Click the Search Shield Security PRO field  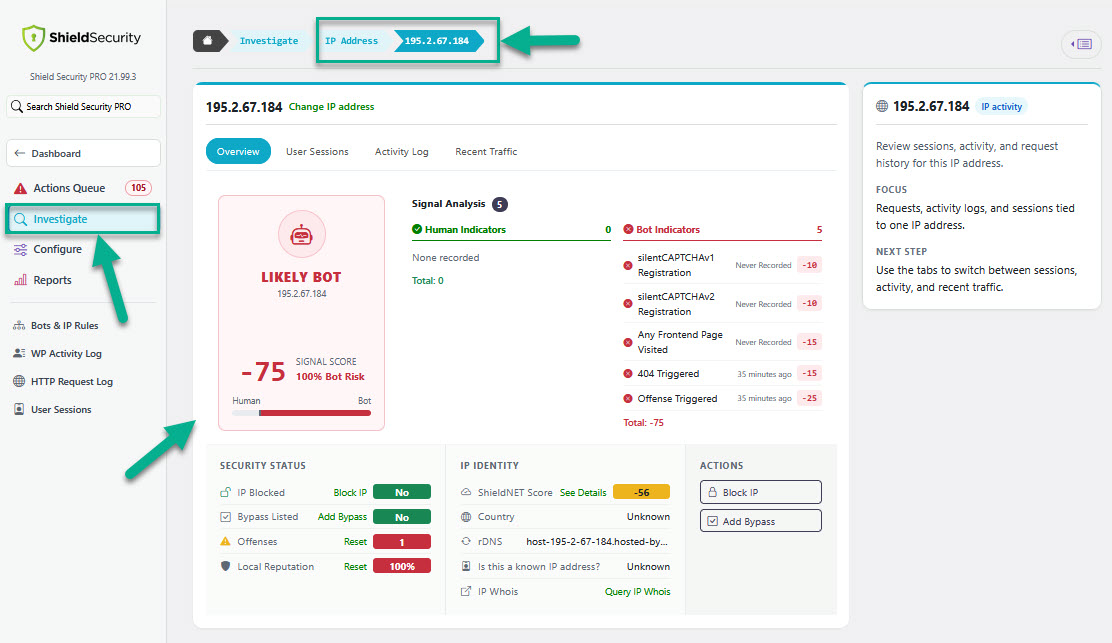[x=84, y=106]
